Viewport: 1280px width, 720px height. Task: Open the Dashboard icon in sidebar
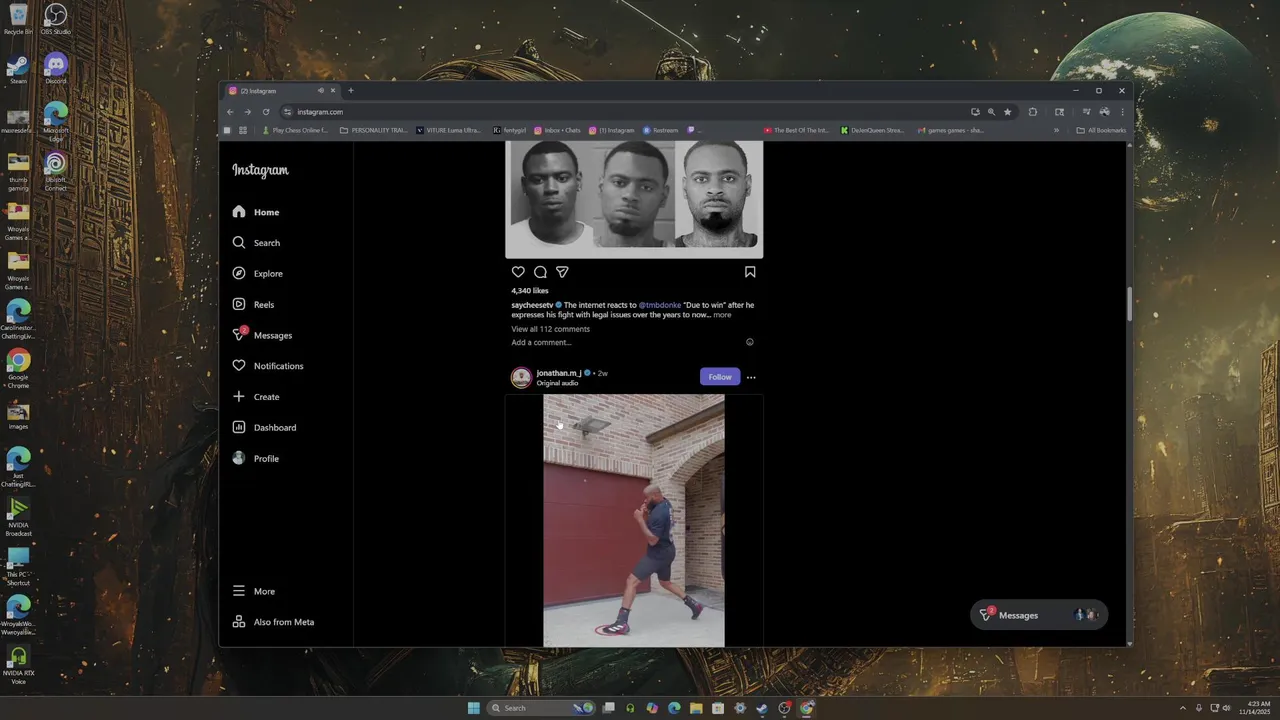239,427
